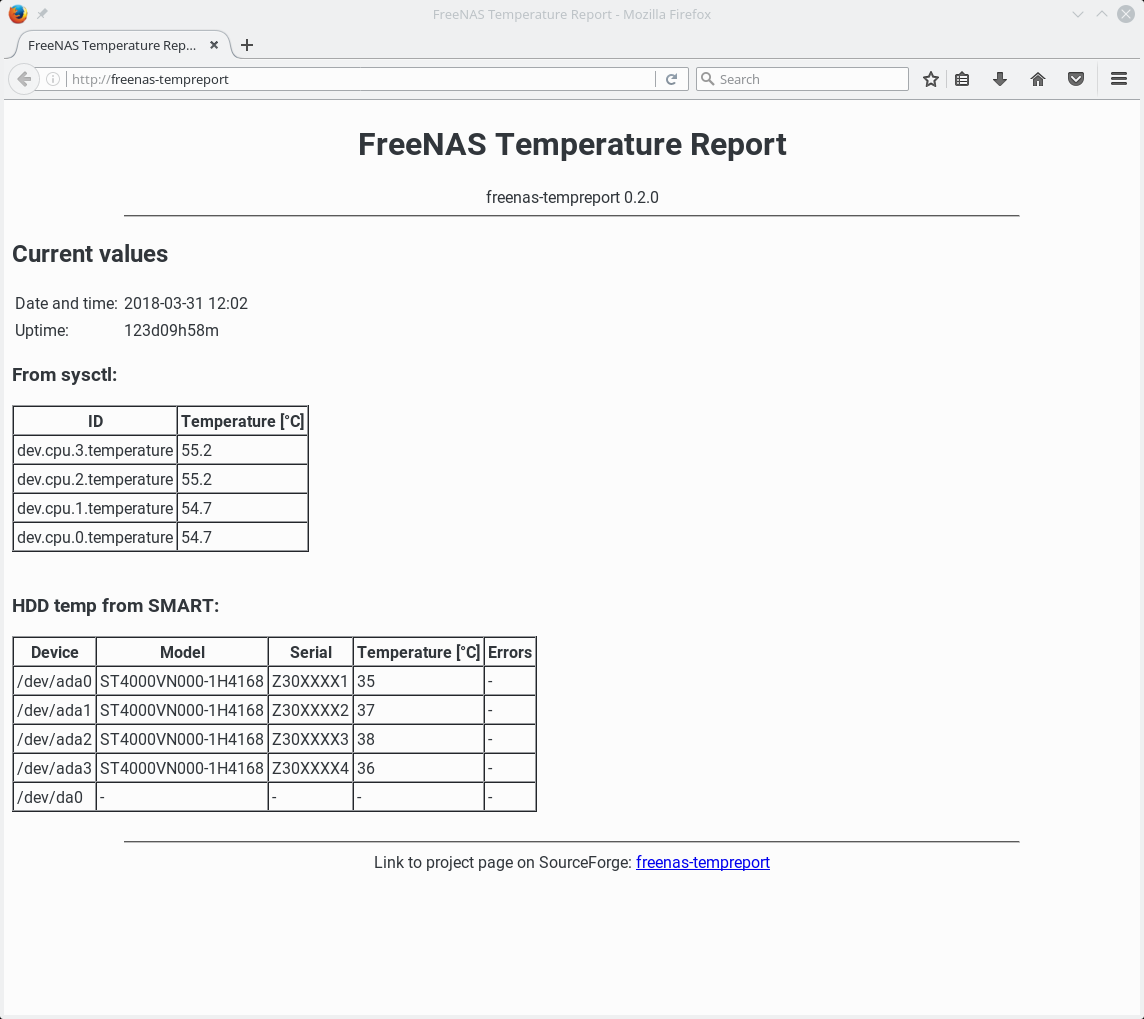This screenshot has width=1144, height=1019.
Task: Click the Home button in the toolbar
Action: (1038, 78)
